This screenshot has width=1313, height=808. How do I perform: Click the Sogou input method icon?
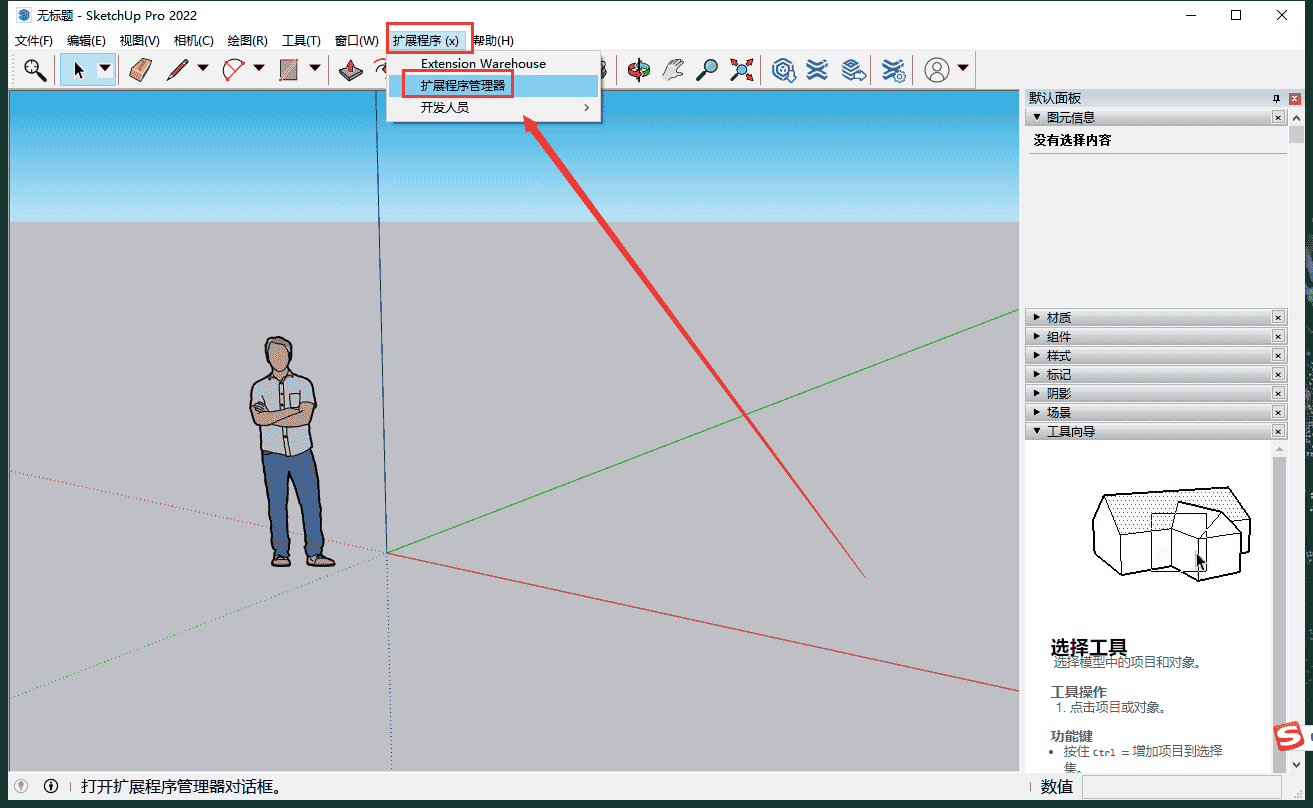click(x=1291, y=737)
